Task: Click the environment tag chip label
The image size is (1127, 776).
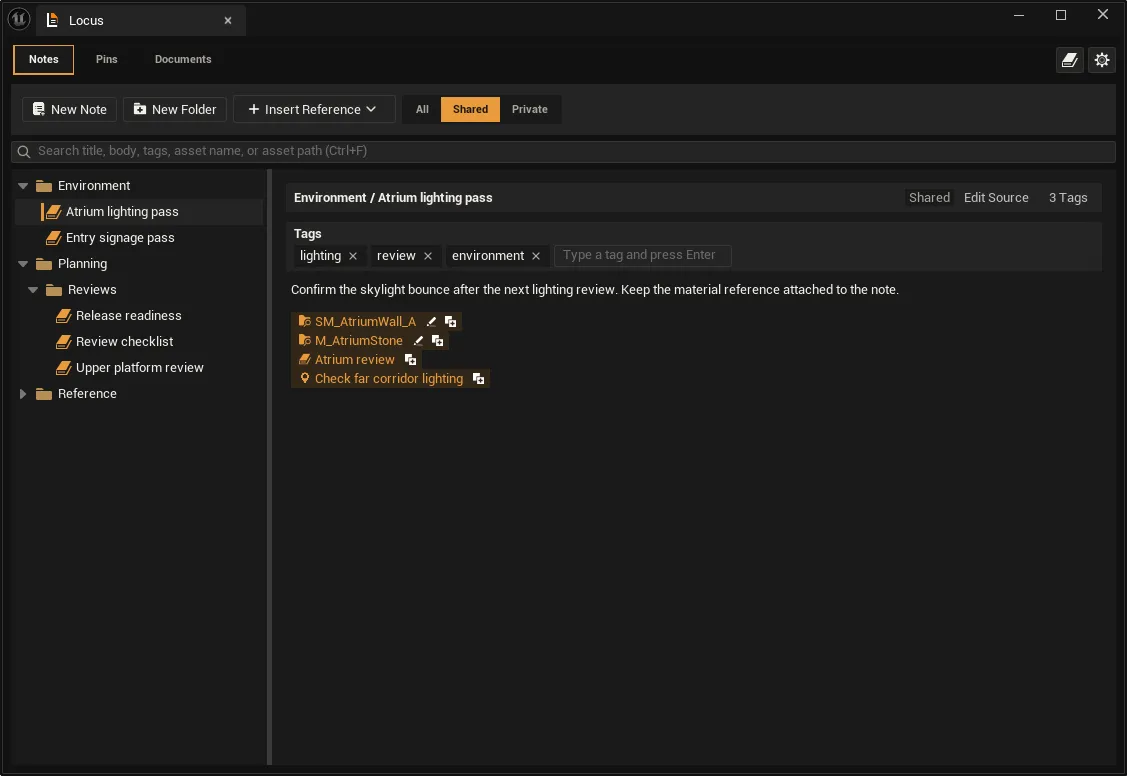Action: [488, 256]
